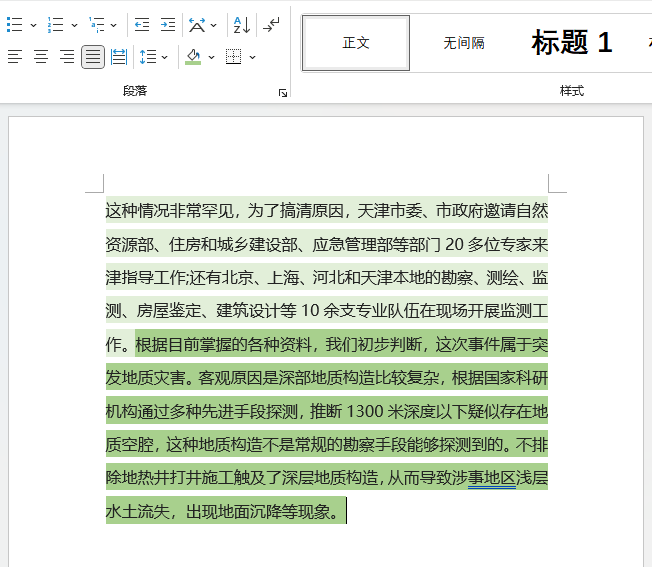The image size is (652, 567).
Task: Open bullet list style dropdown
Action: 33,25
